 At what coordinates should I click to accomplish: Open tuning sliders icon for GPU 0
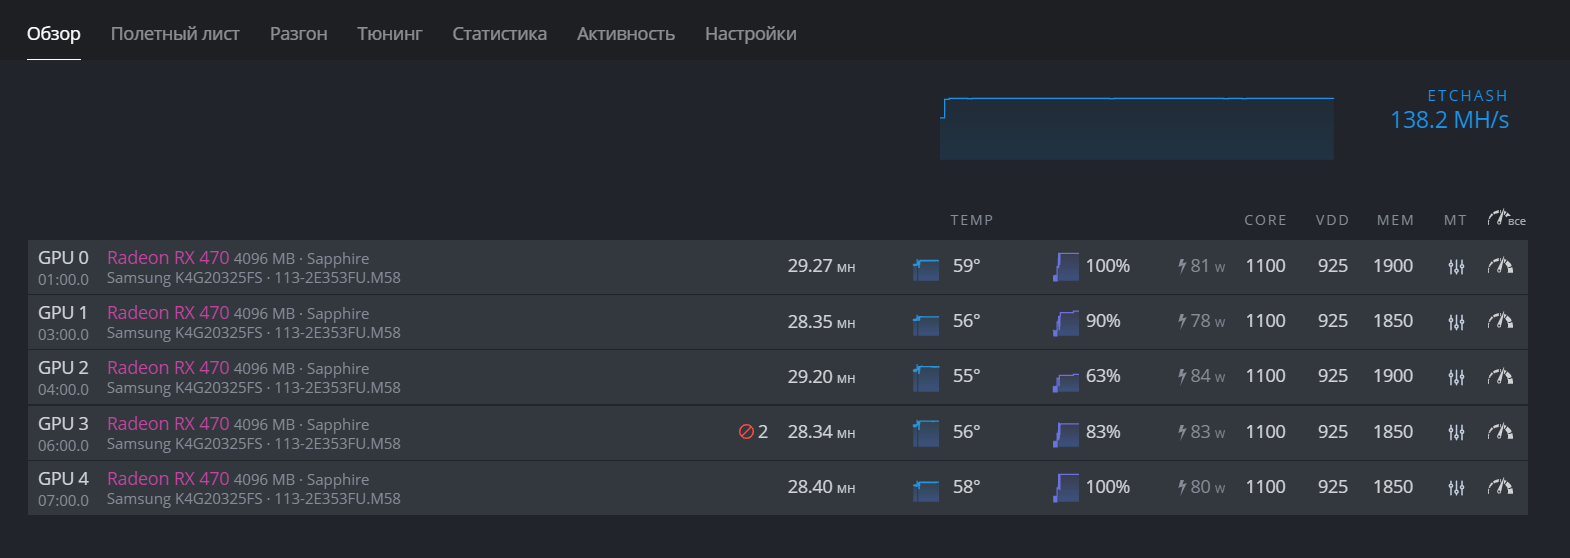click(x=1456, y=267)
